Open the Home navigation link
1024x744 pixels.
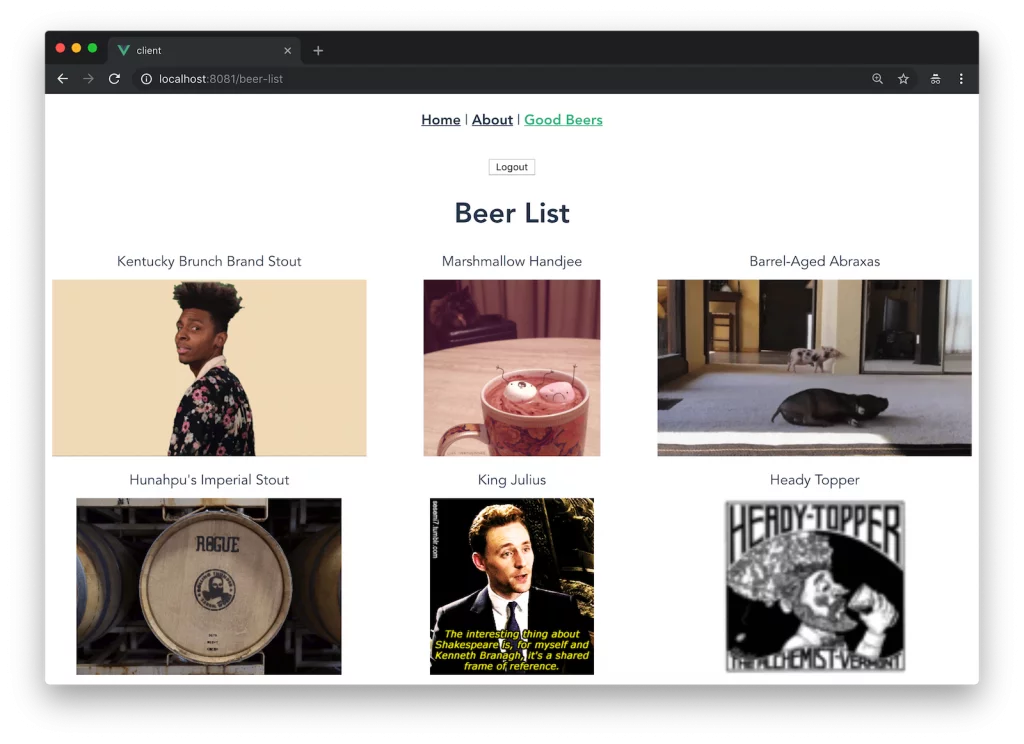(x=441, y=120)
